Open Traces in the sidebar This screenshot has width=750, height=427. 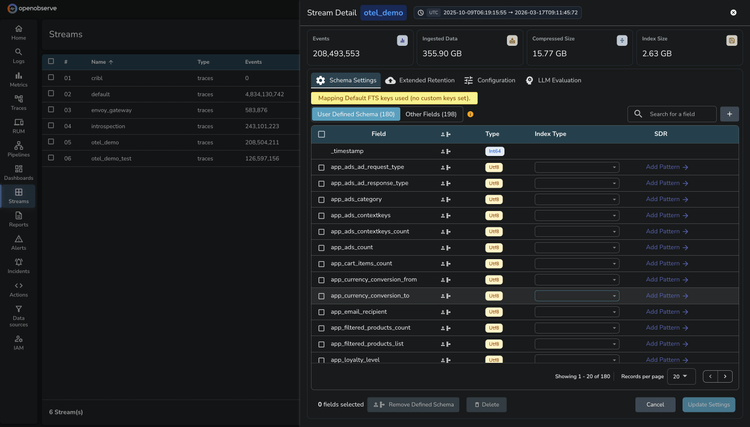(18, 103)
